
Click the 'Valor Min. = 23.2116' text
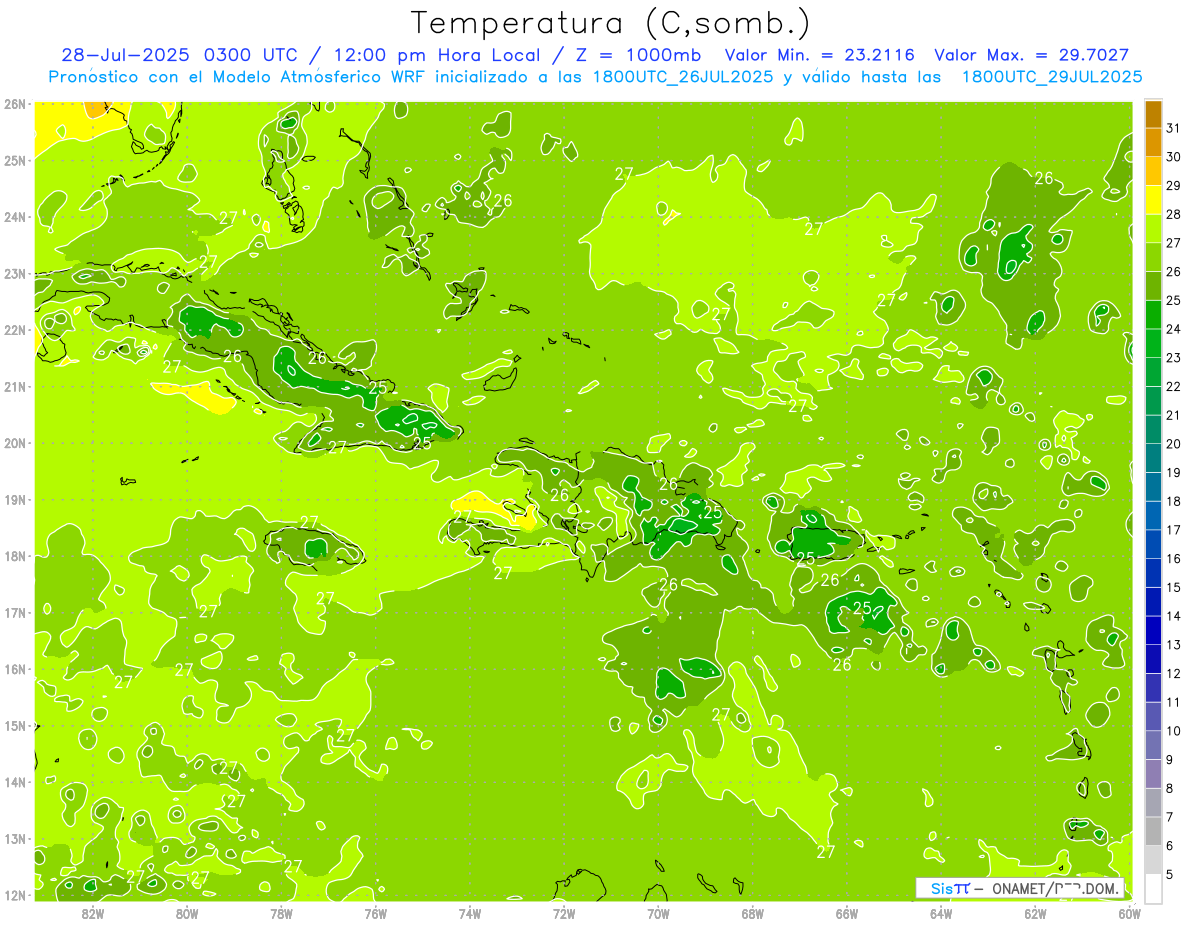click(820, 54)
